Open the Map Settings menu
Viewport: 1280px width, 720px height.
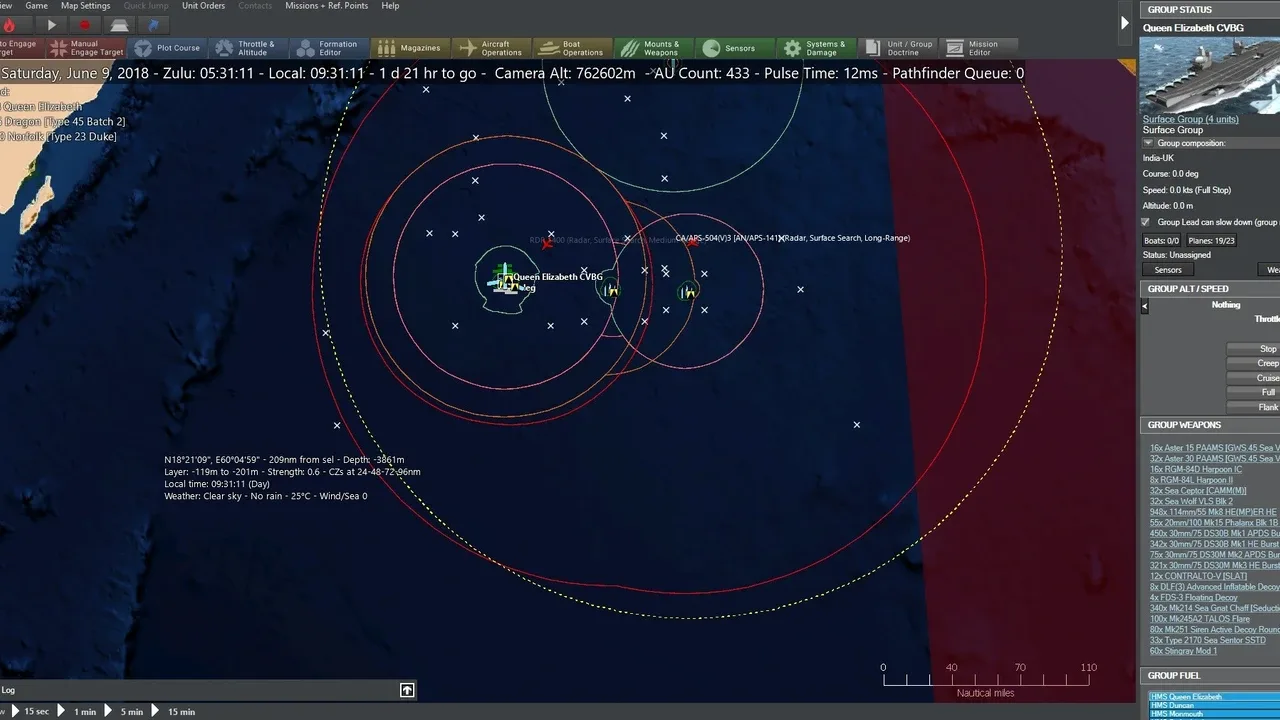click(x=85, y=6)
